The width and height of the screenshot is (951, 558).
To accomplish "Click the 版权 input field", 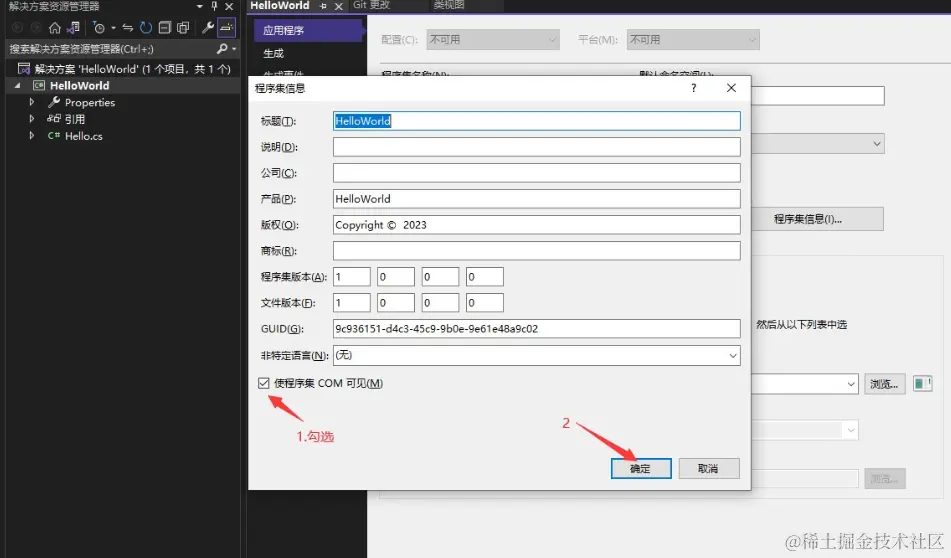I will tap(537, 225).
